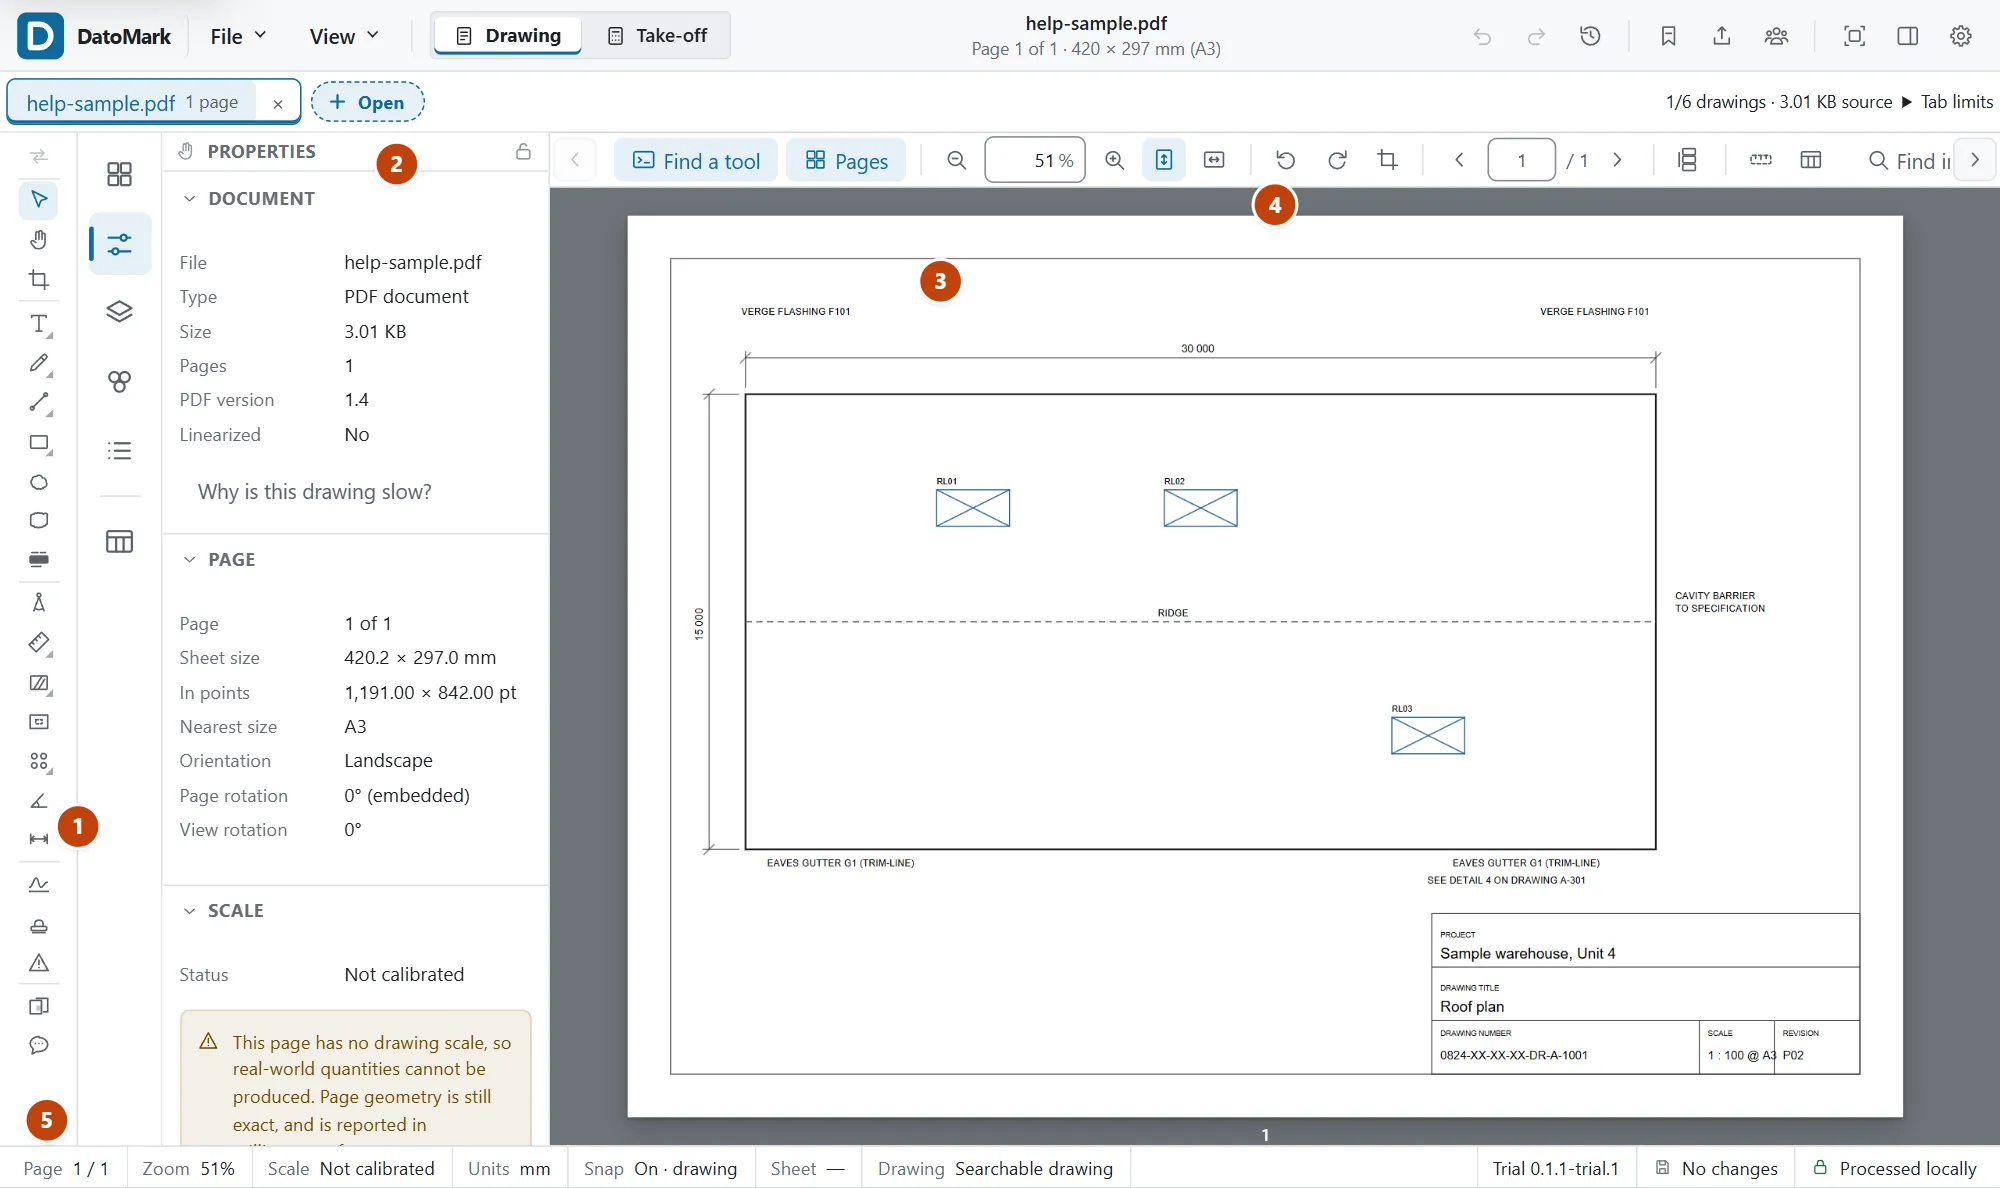Collapse the SCALE section
The image size is (2000, 1188).
[x=189, y=910]
